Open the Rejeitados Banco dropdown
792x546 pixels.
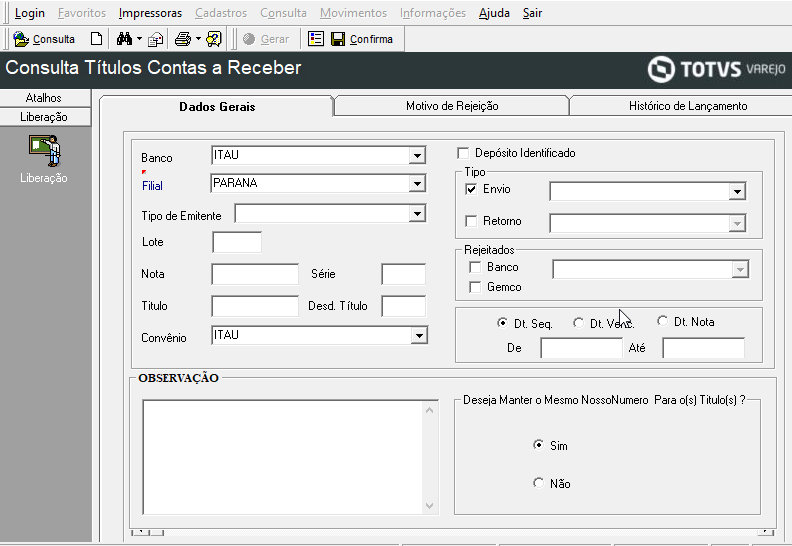(x=740, y=269)
